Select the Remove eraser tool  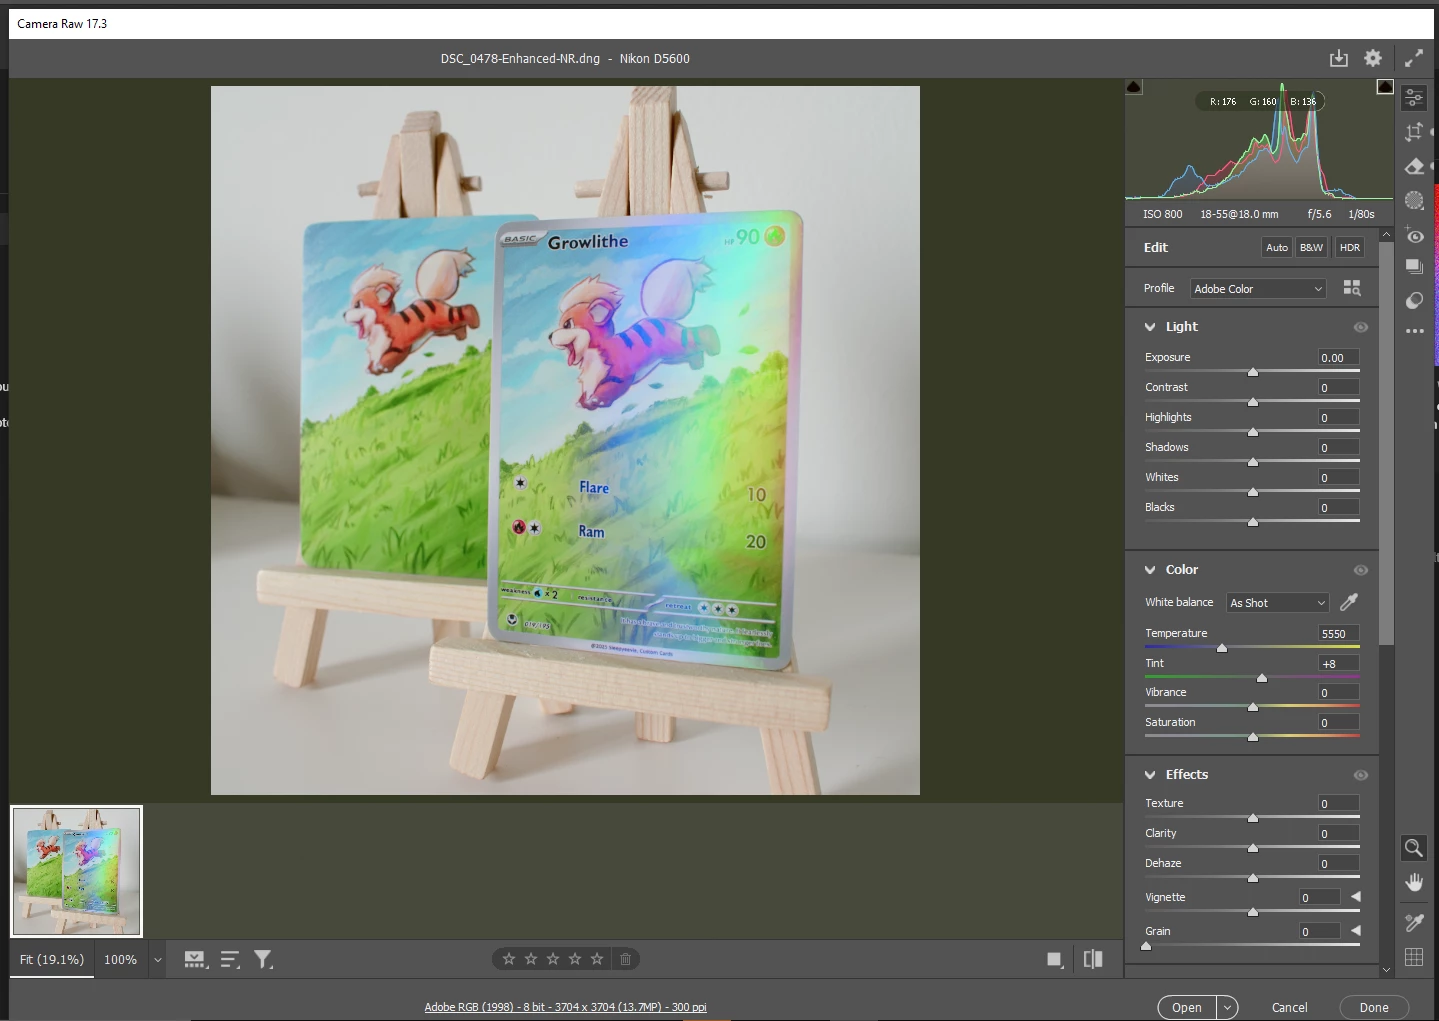pyautogui.click(x=1414, y=166)
